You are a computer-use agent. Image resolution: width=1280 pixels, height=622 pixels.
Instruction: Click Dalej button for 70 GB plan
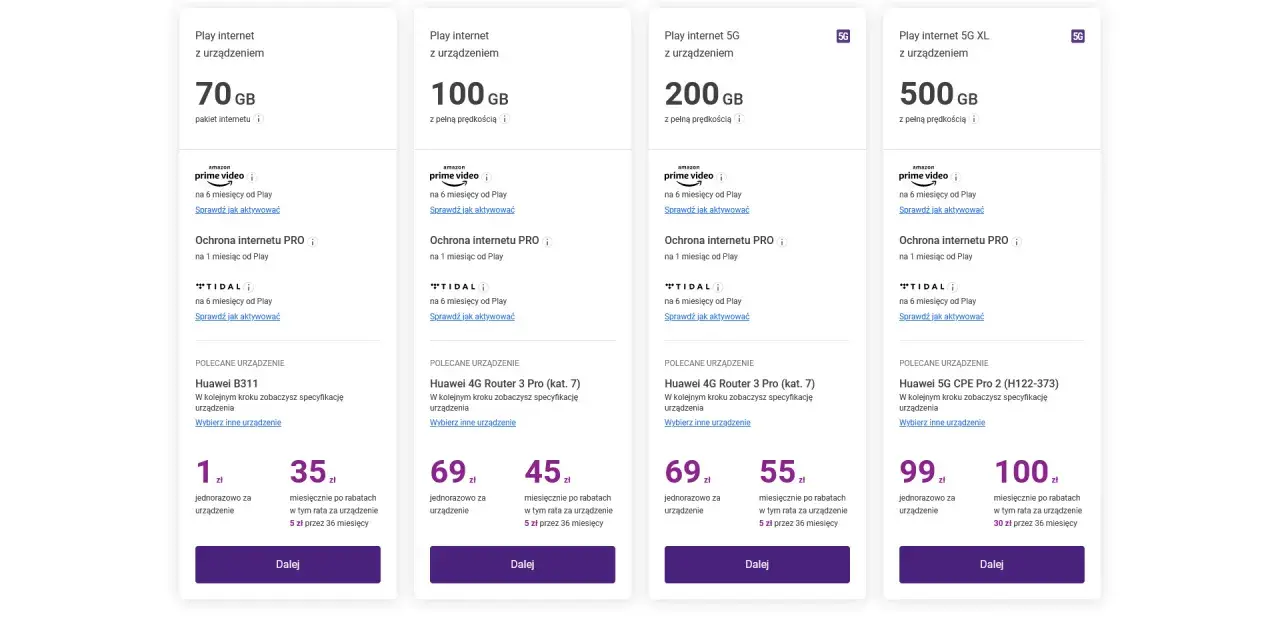pos(288,564)
